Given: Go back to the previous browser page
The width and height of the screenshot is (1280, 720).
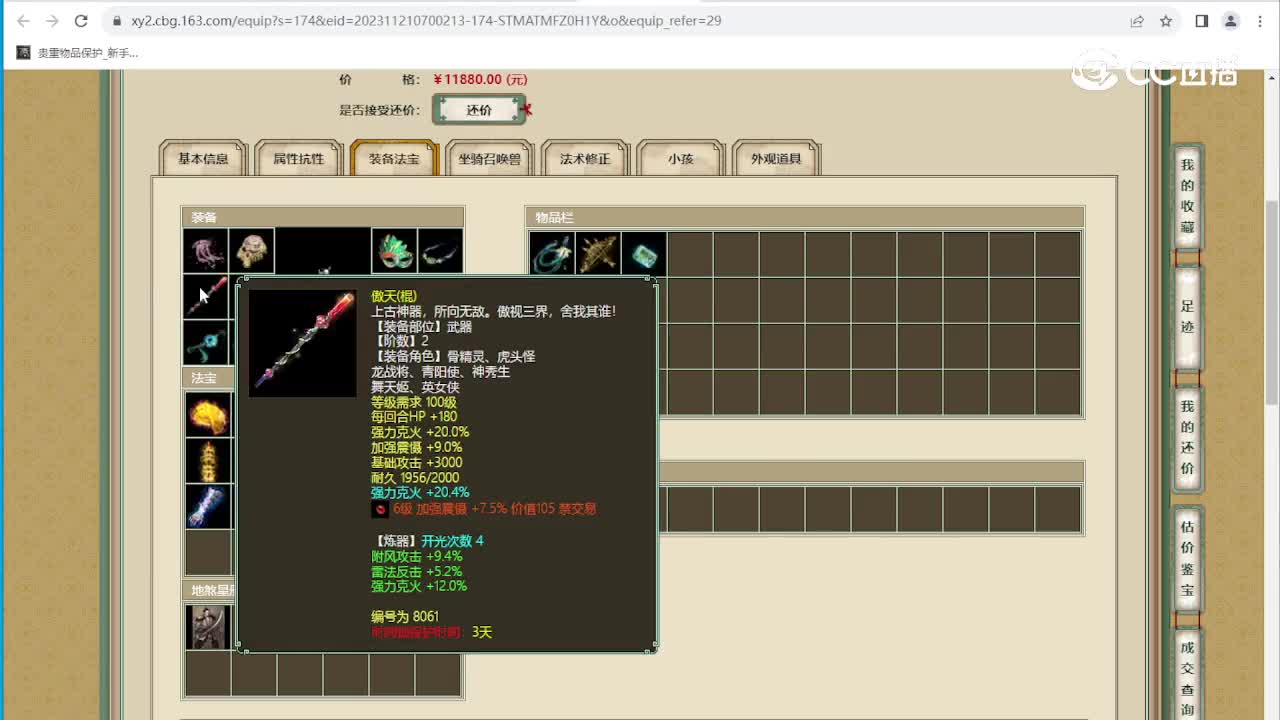Looking at the screenshot, I should 24,21.
